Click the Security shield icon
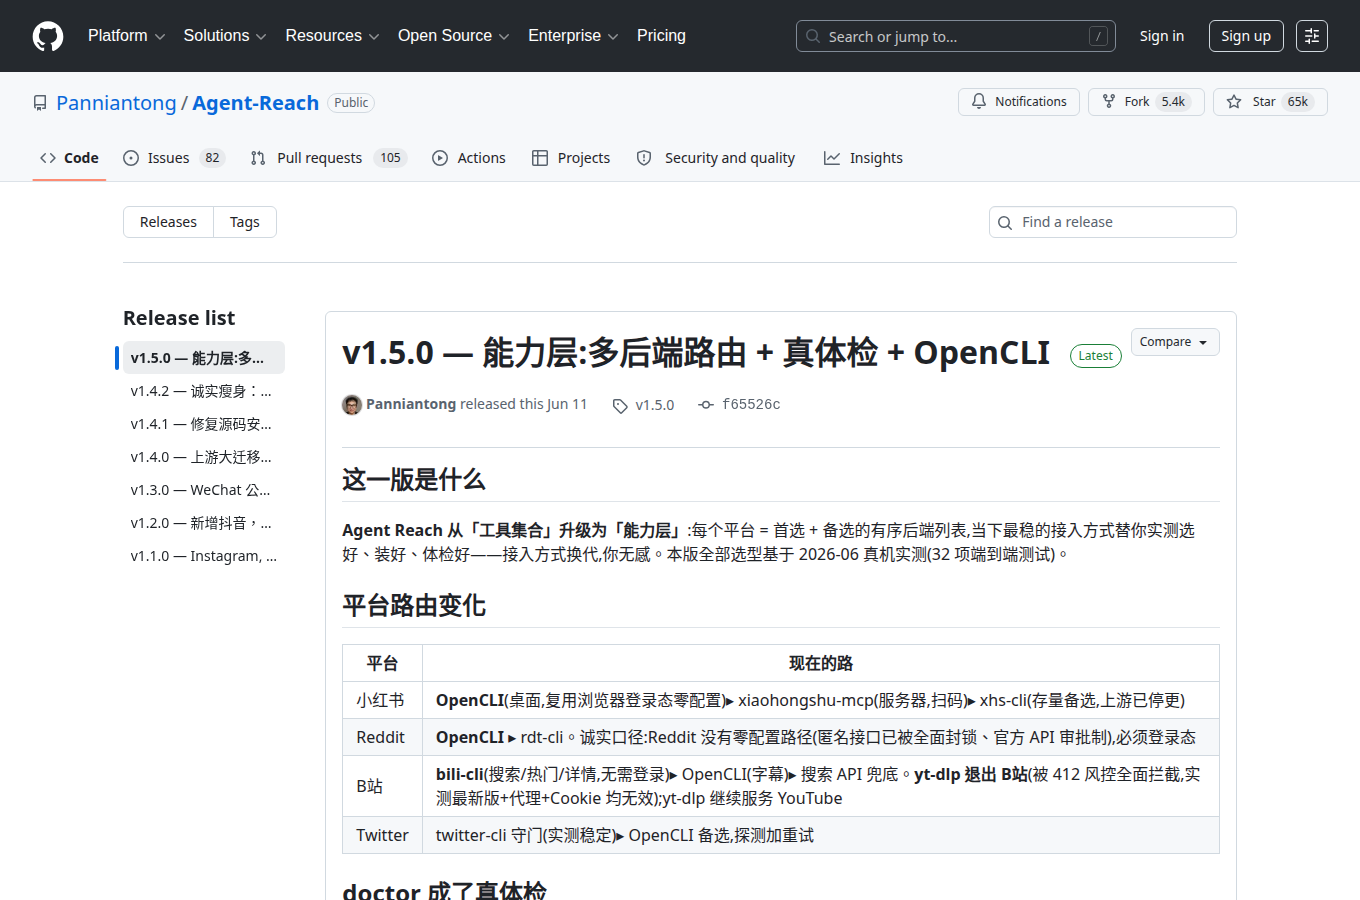This screenshot has width=1360, height=900. click(x=644, y=158)
